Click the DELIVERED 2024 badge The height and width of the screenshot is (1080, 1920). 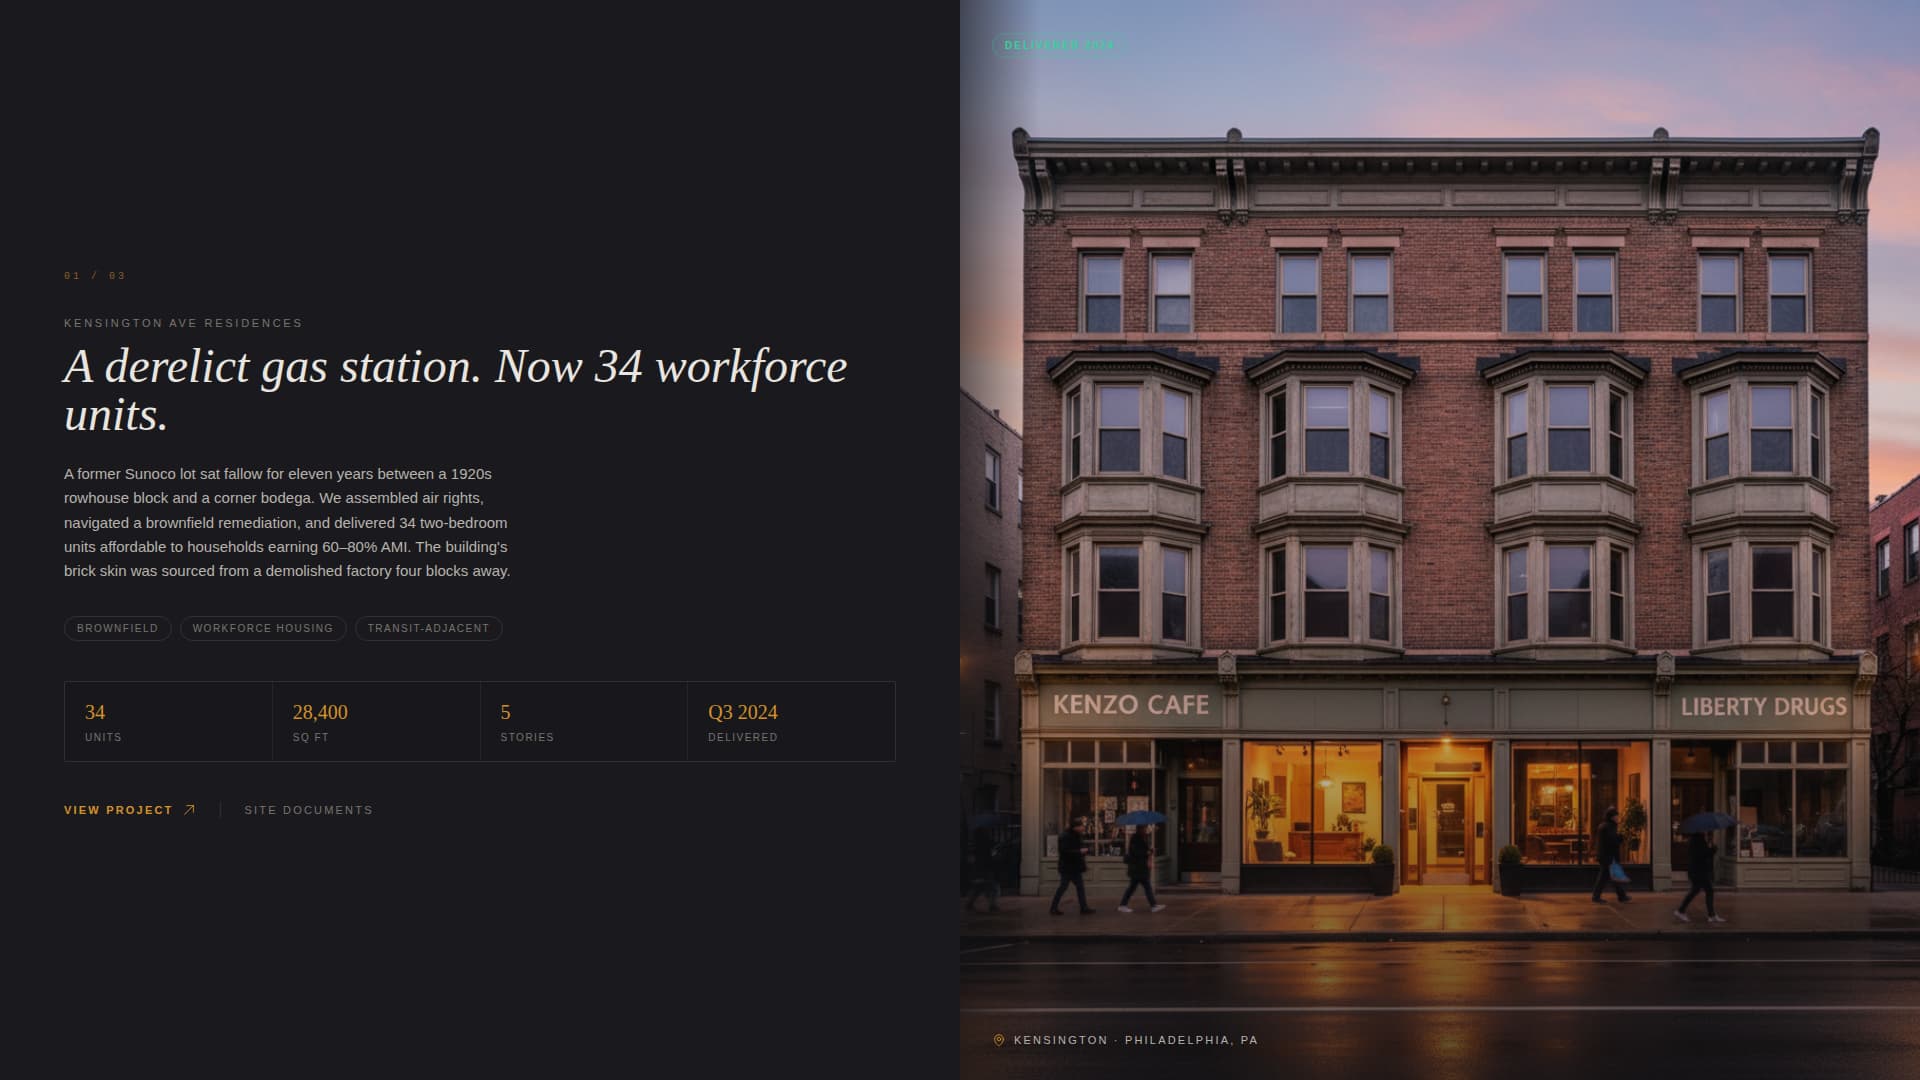click(x=1059, y=44)
